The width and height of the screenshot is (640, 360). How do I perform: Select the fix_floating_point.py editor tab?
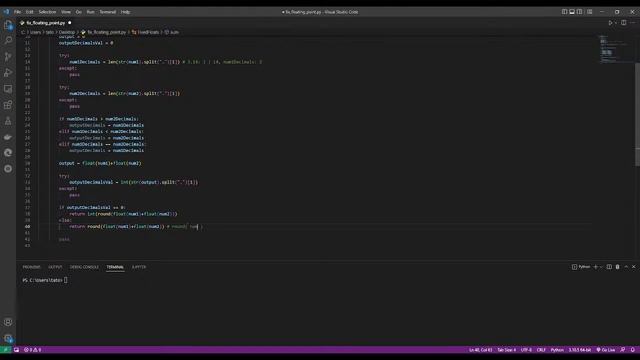[x=46, y=23]
